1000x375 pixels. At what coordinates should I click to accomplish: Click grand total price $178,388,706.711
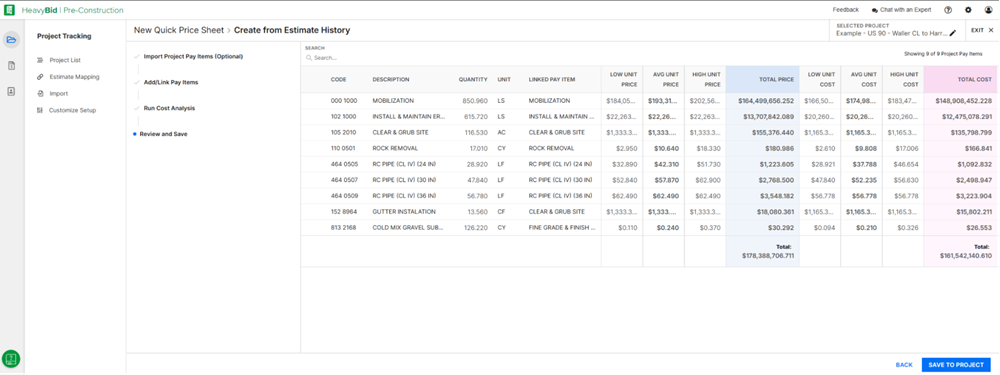point(768,255)
